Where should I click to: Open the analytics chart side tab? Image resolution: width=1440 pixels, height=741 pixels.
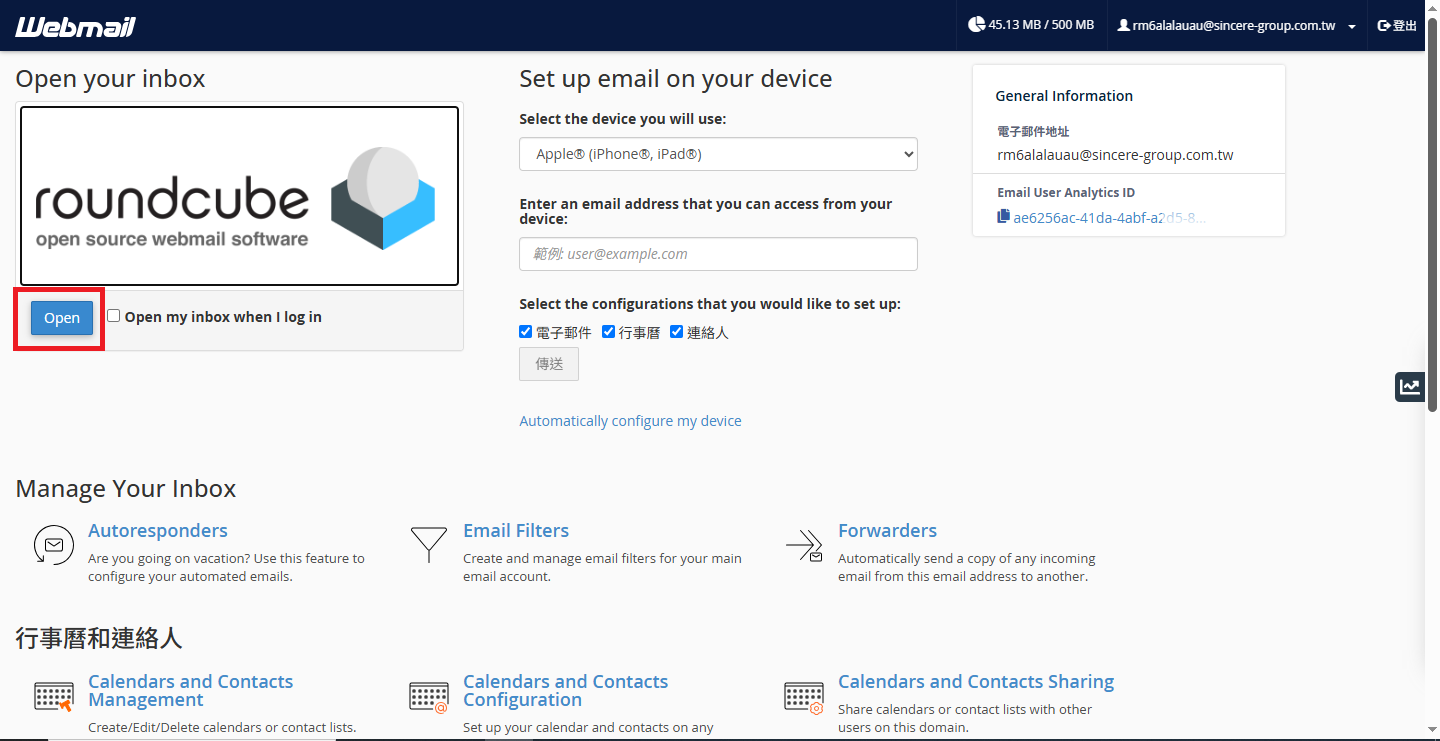coord(1410,387)
